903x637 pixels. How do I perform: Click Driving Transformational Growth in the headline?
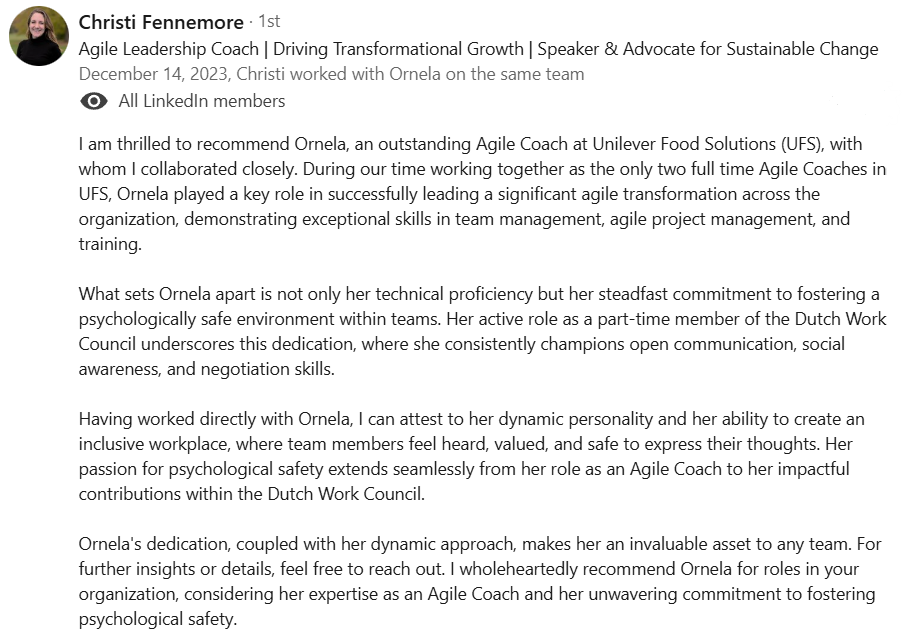coord(398,49)
